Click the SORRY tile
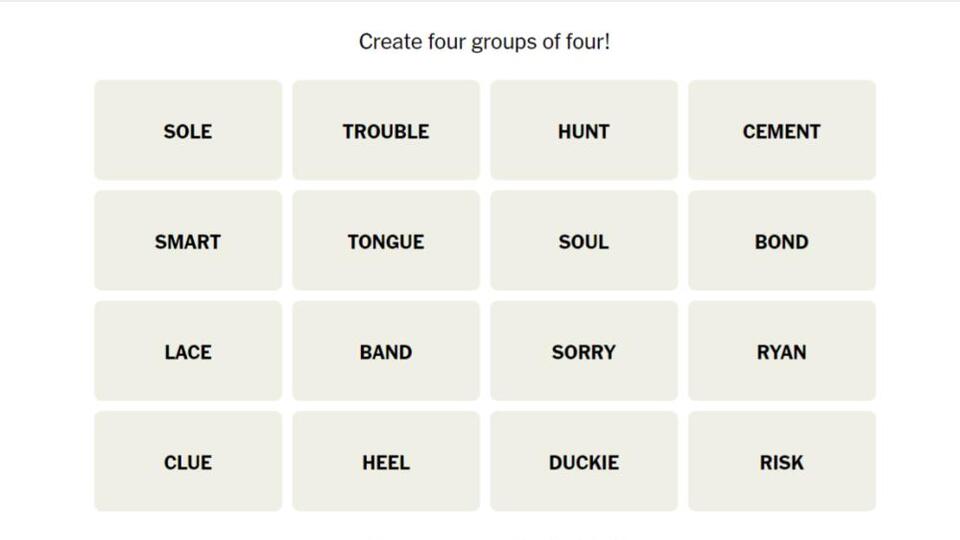The width and height of the screenshot is (960, 540). coord(583,352)
